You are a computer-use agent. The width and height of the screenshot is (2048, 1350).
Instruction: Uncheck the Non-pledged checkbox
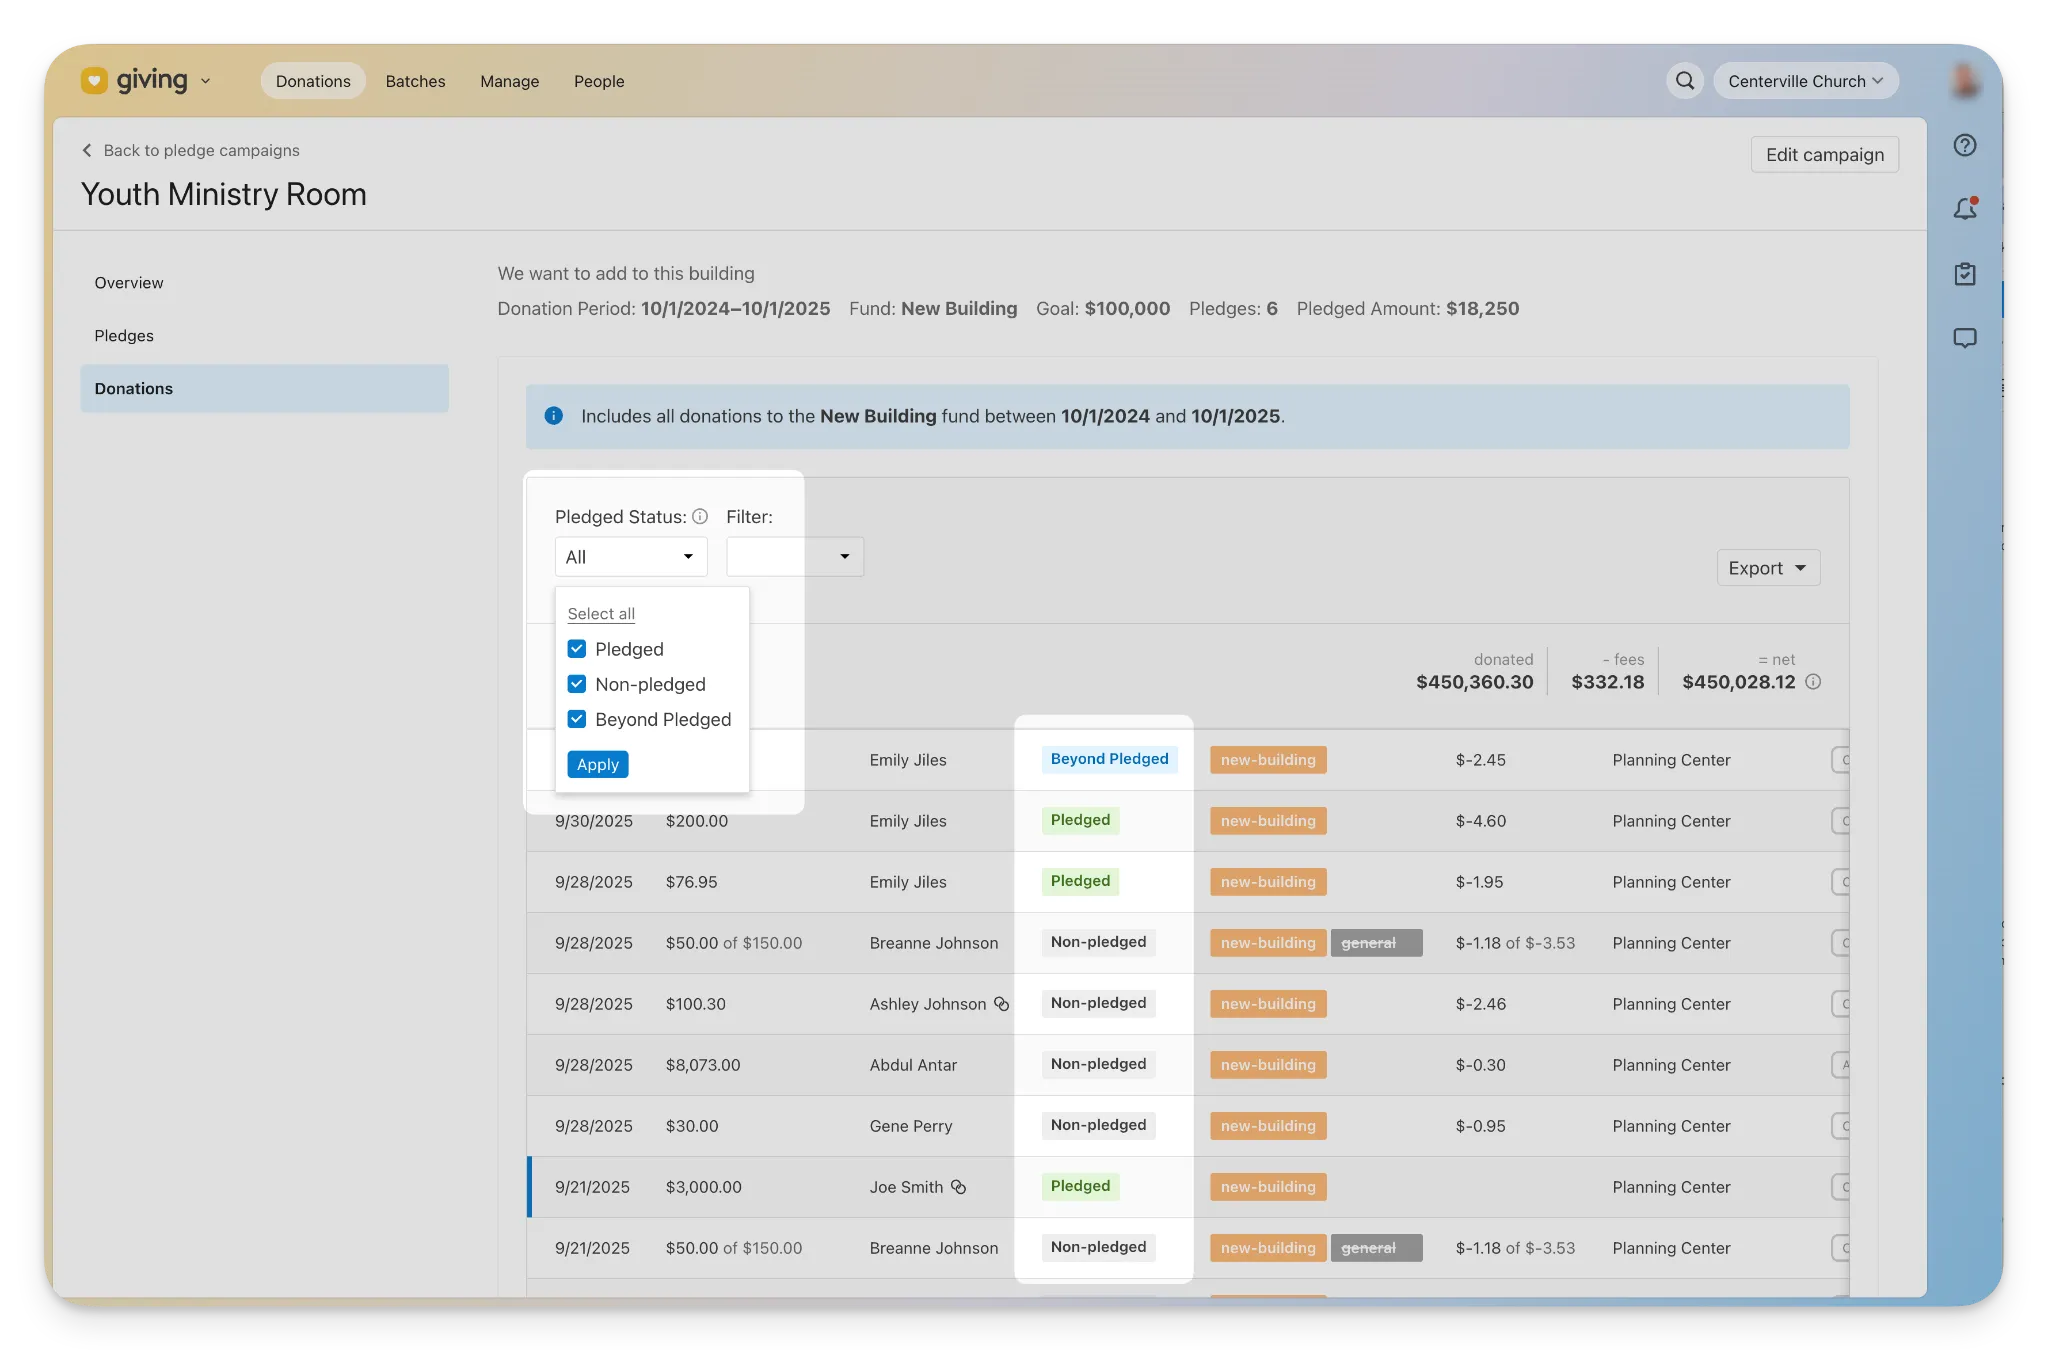pos(577,684)
